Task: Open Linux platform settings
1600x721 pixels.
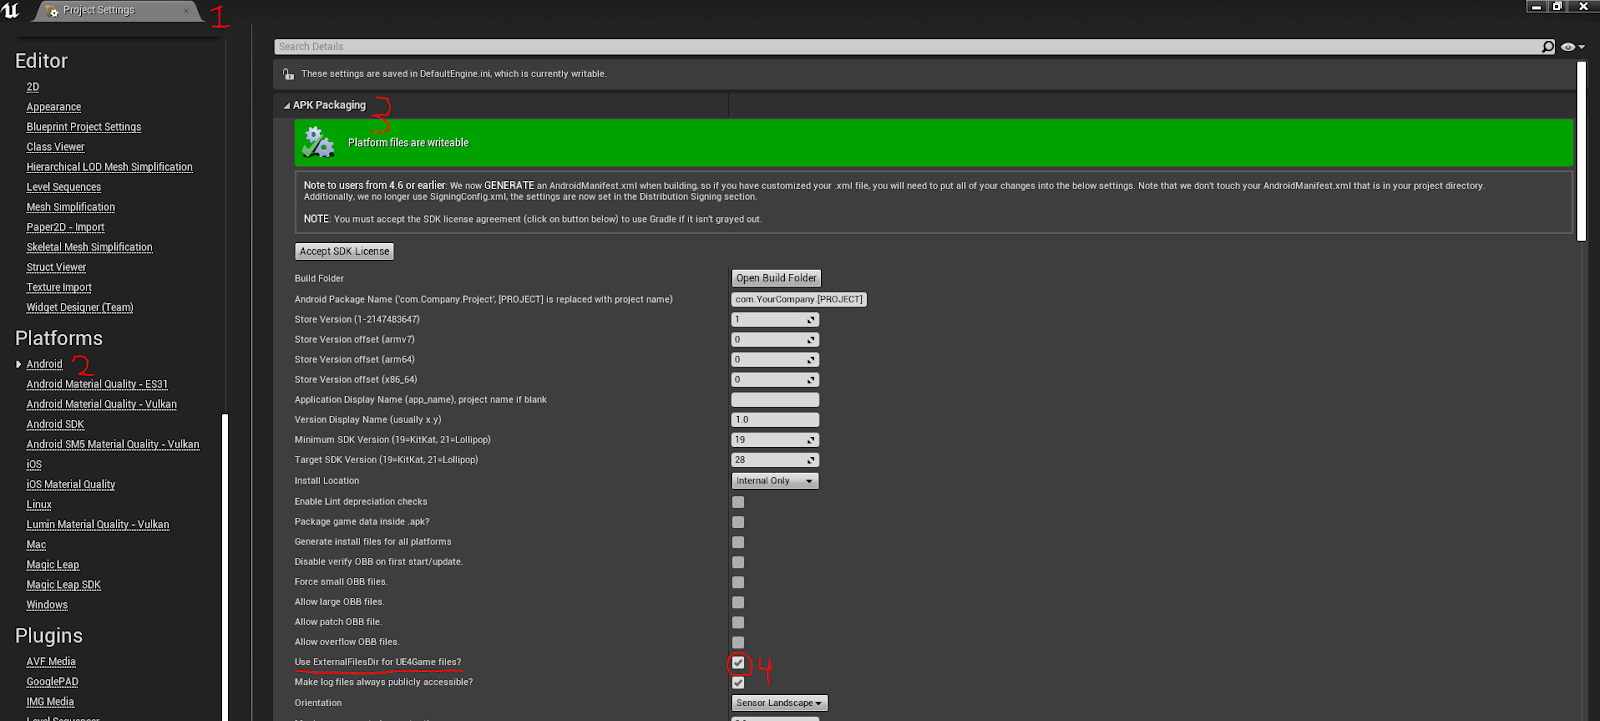Action: pyautogui.click(x=39, y=504)
